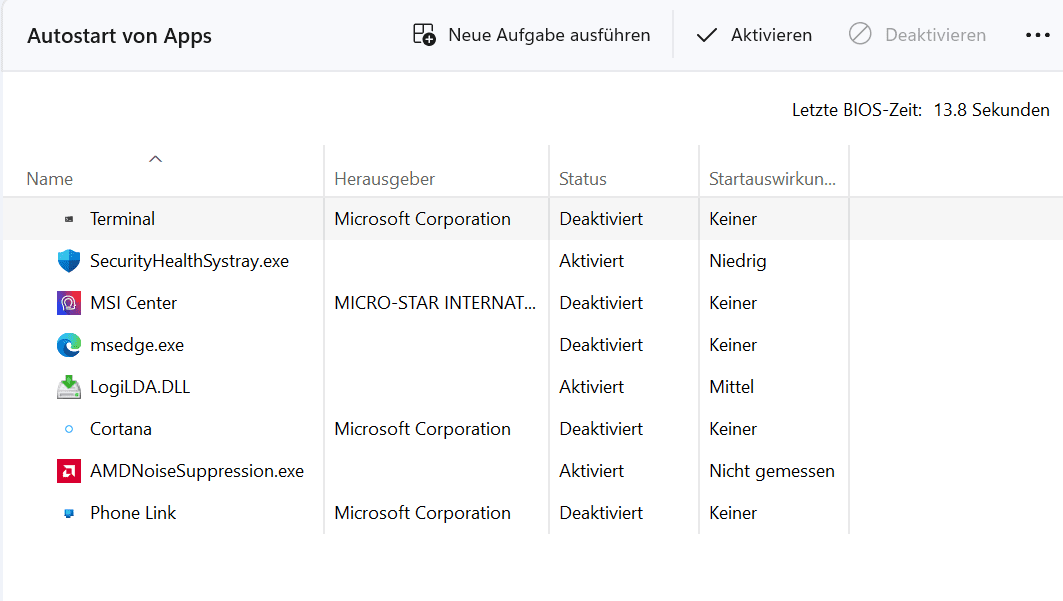Click the Aktivieren button
This screenshot has height=601, width=1063.
click(753, 35)
